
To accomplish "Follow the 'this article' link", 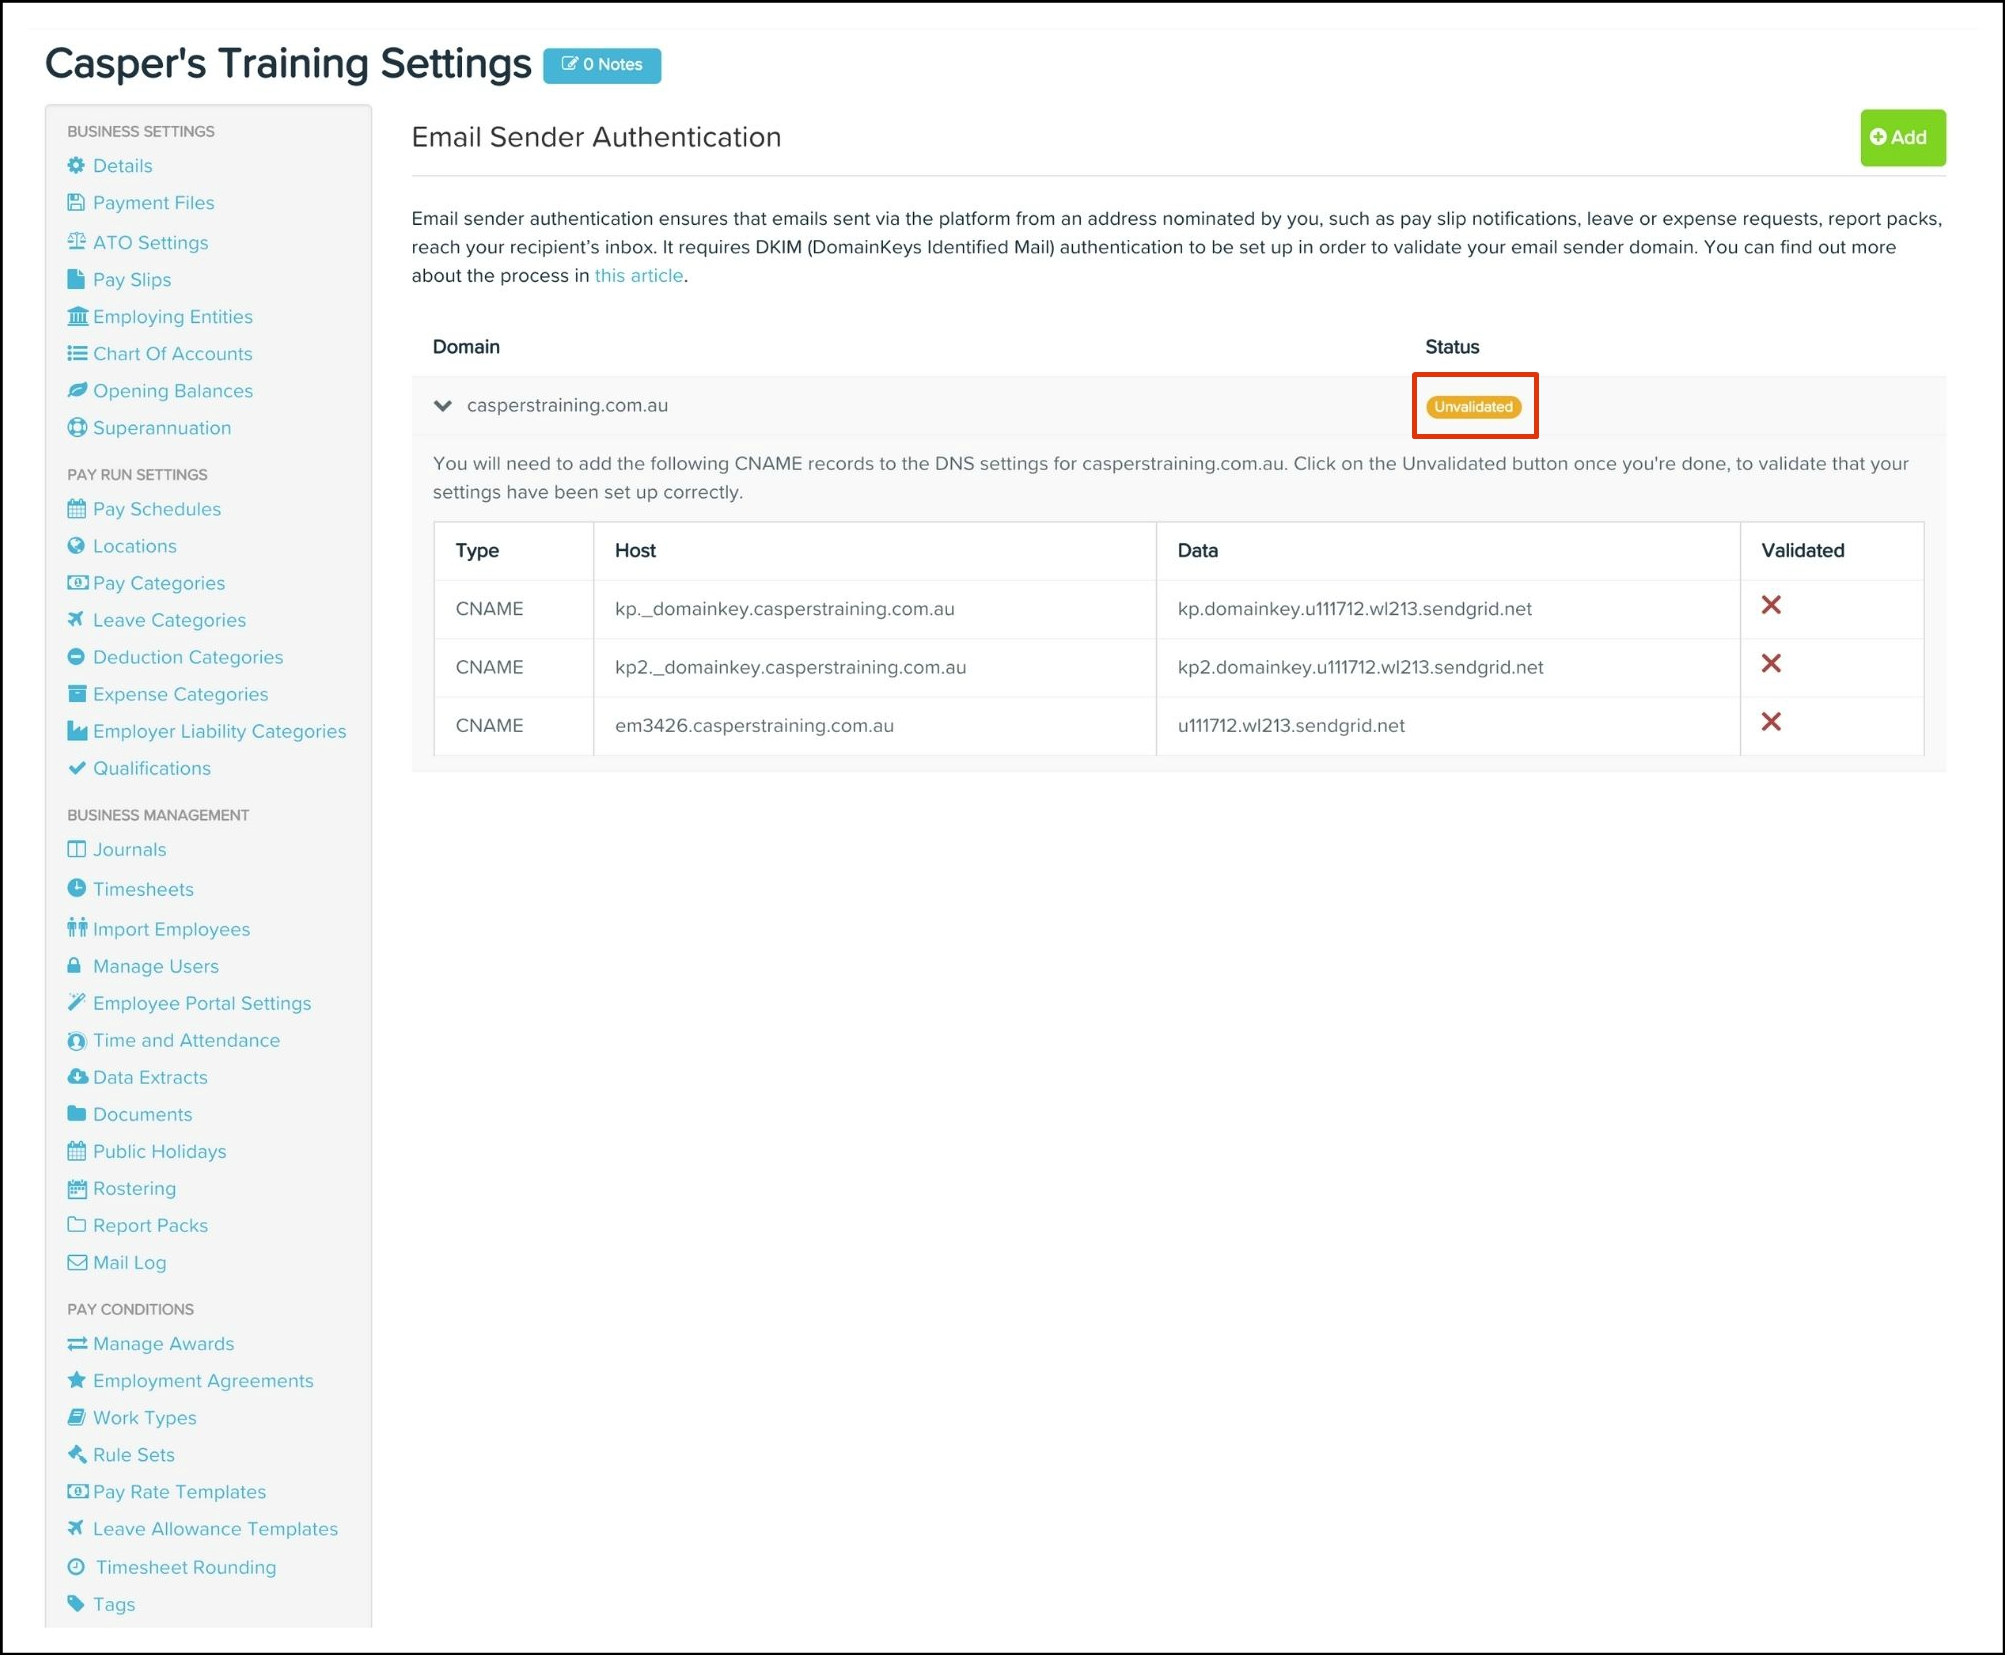I will point(638,276).
